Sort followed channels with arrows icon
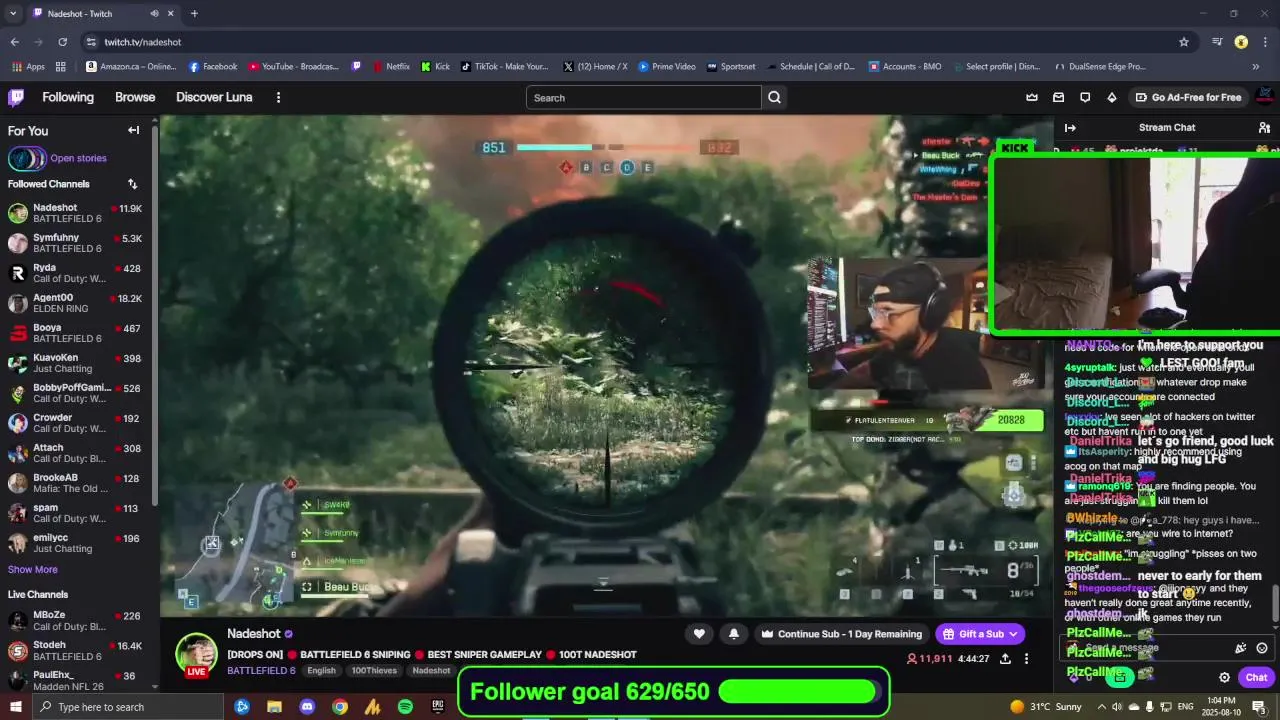 click(132, 184)
